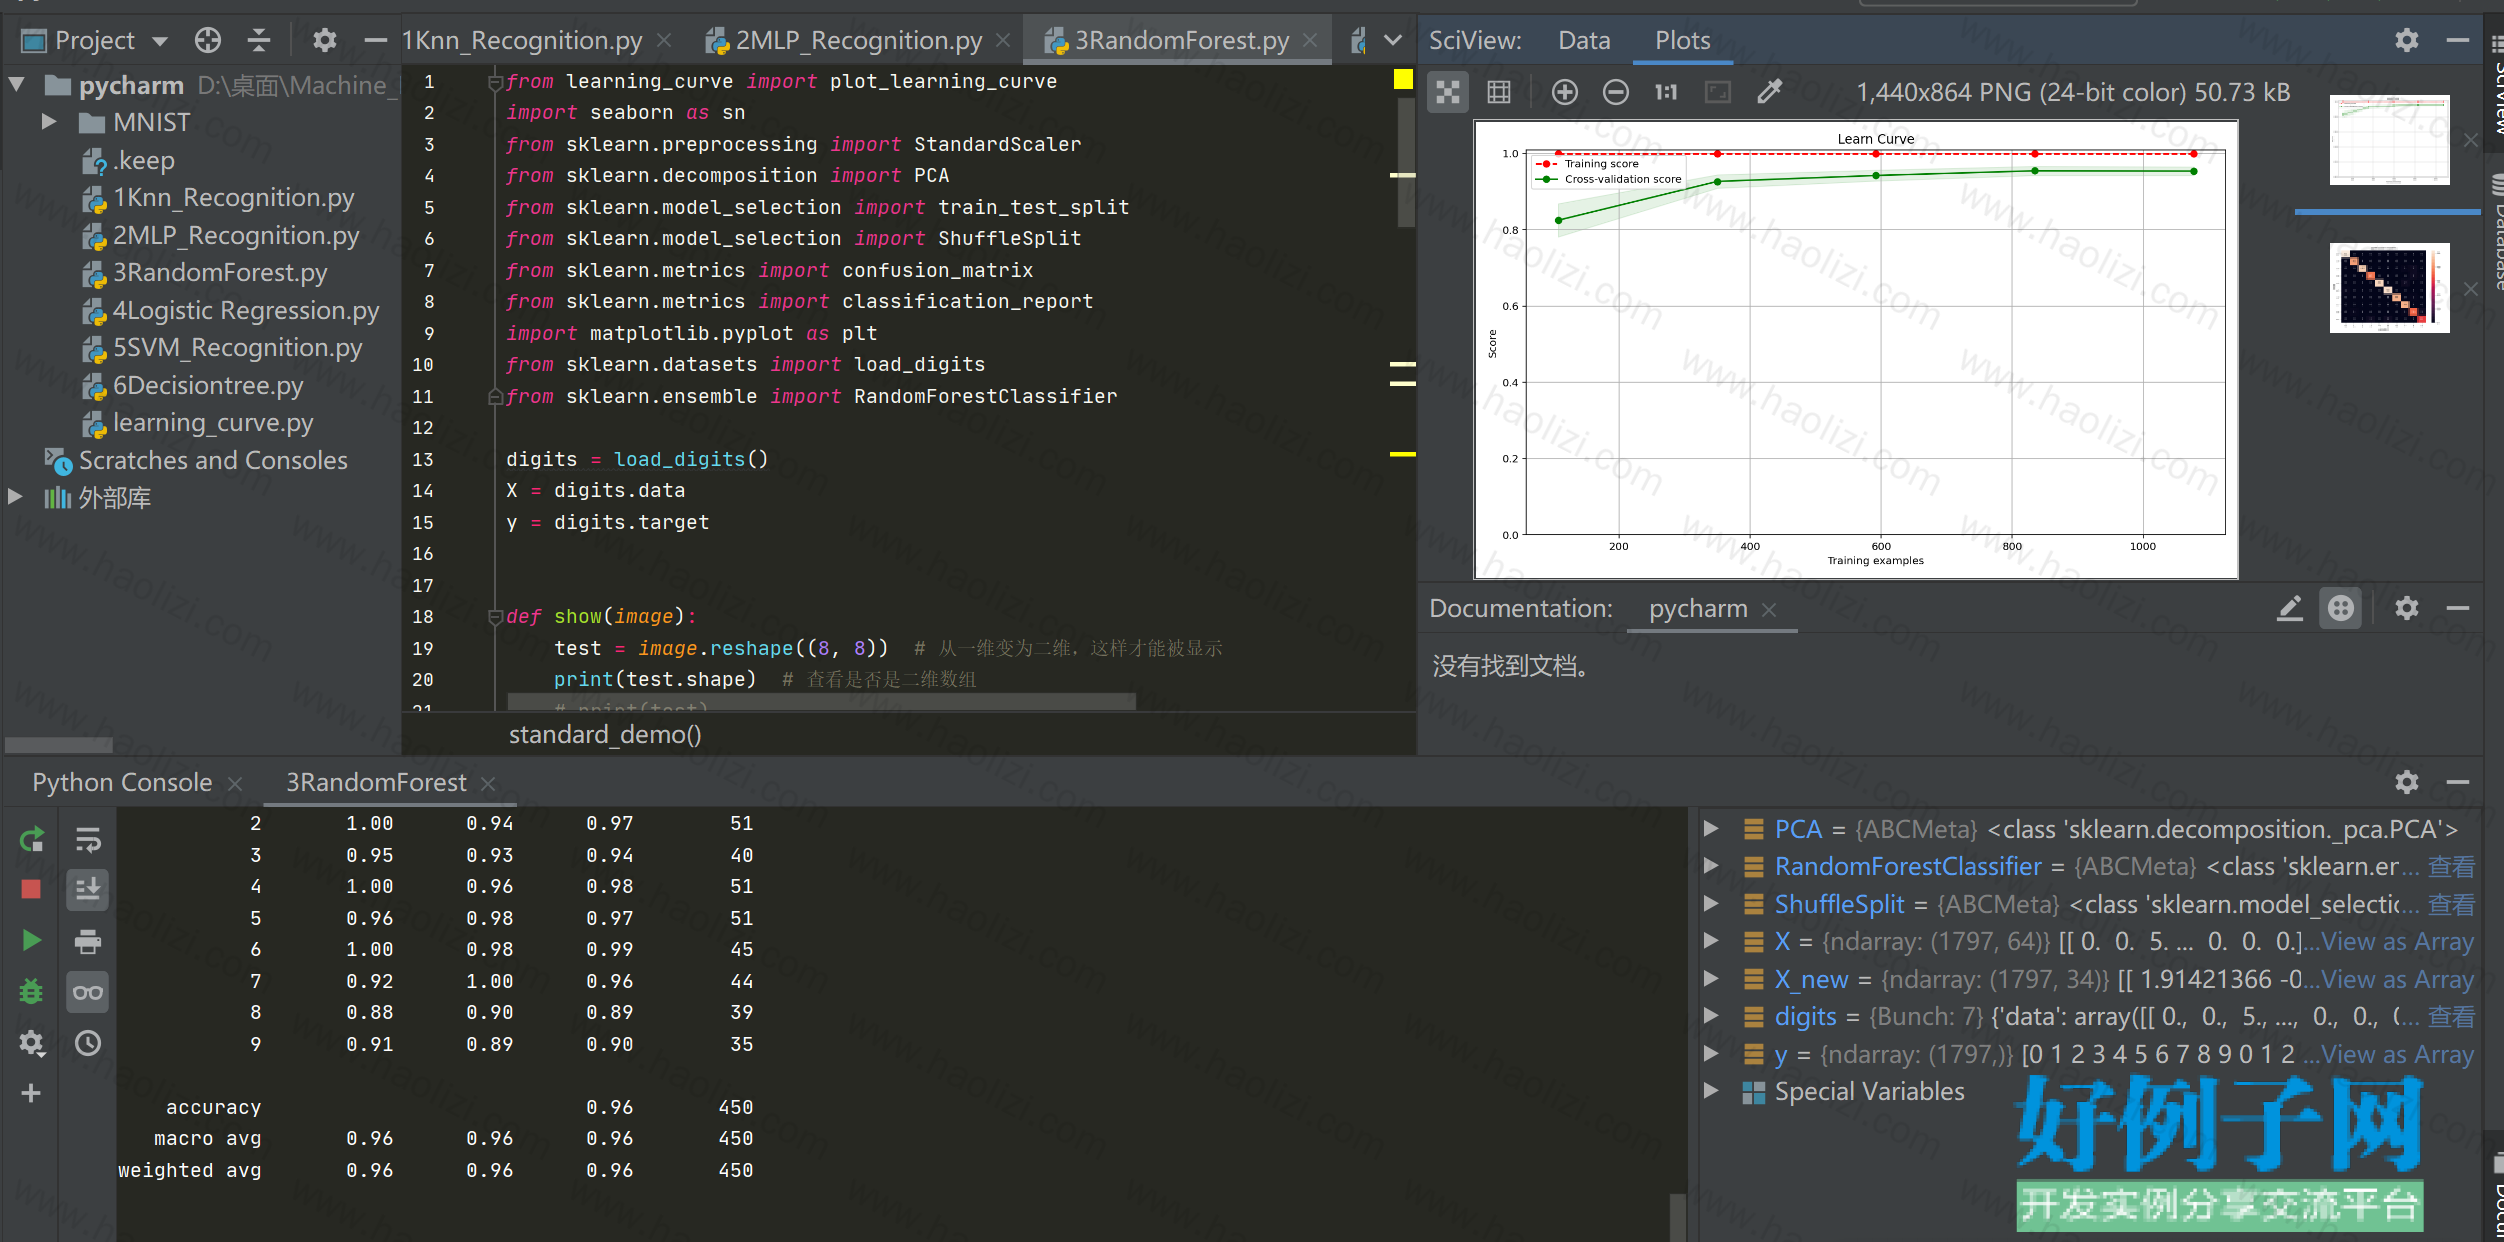Open SciView settings gear
Screen dimensions: 2504x1242
point(2407,40)
